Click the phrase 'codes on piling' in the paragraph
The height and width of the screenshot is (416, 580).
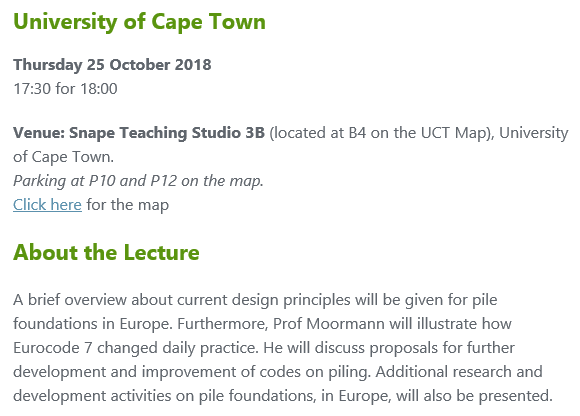[315, 372]
